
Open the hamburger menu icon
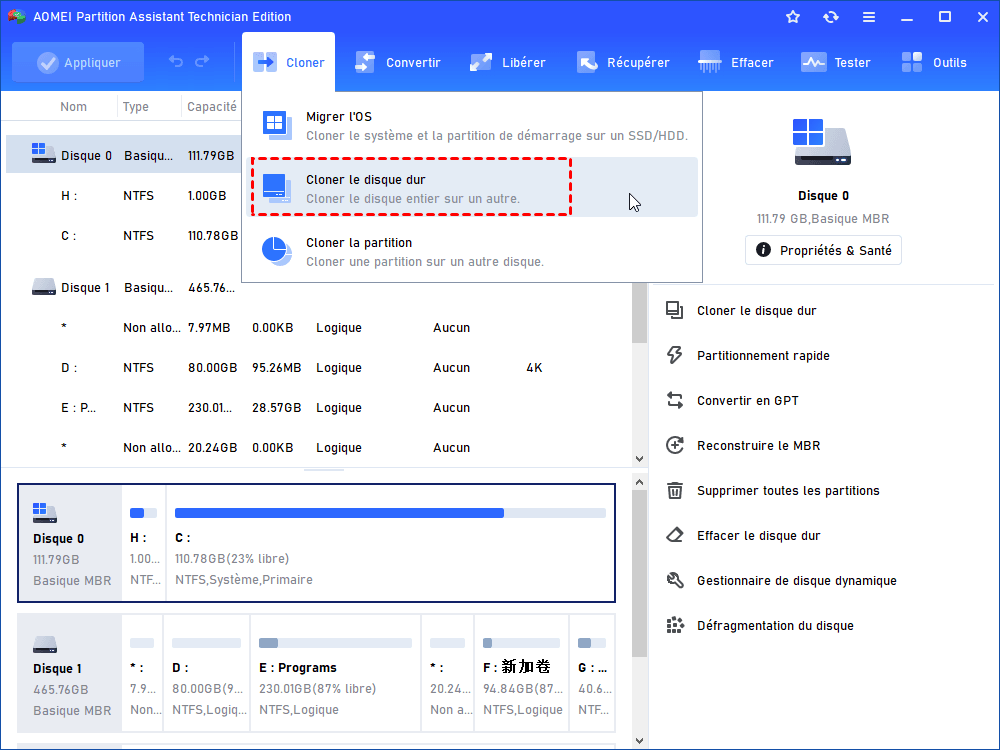(869, 17)
